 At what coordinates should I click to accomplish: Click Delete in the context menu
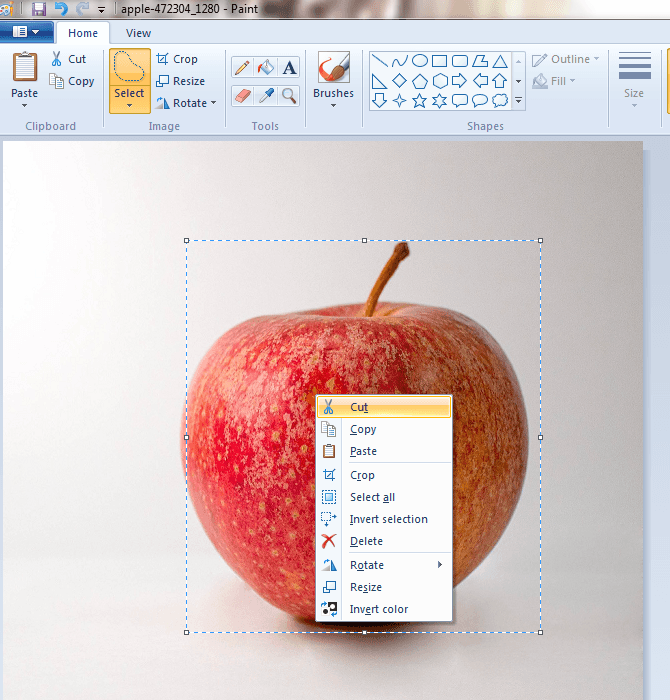pyautogui.click(x=366, y=542)
